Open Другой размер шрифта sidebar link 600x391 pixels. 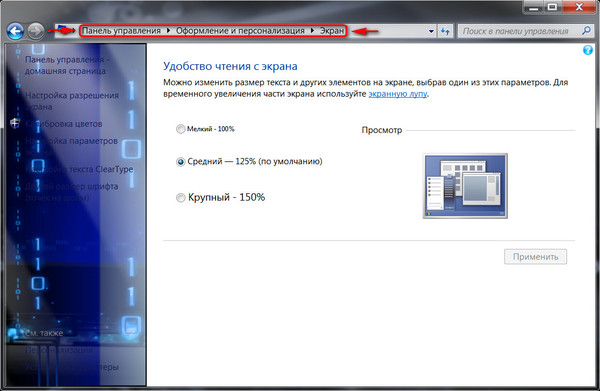71,192
